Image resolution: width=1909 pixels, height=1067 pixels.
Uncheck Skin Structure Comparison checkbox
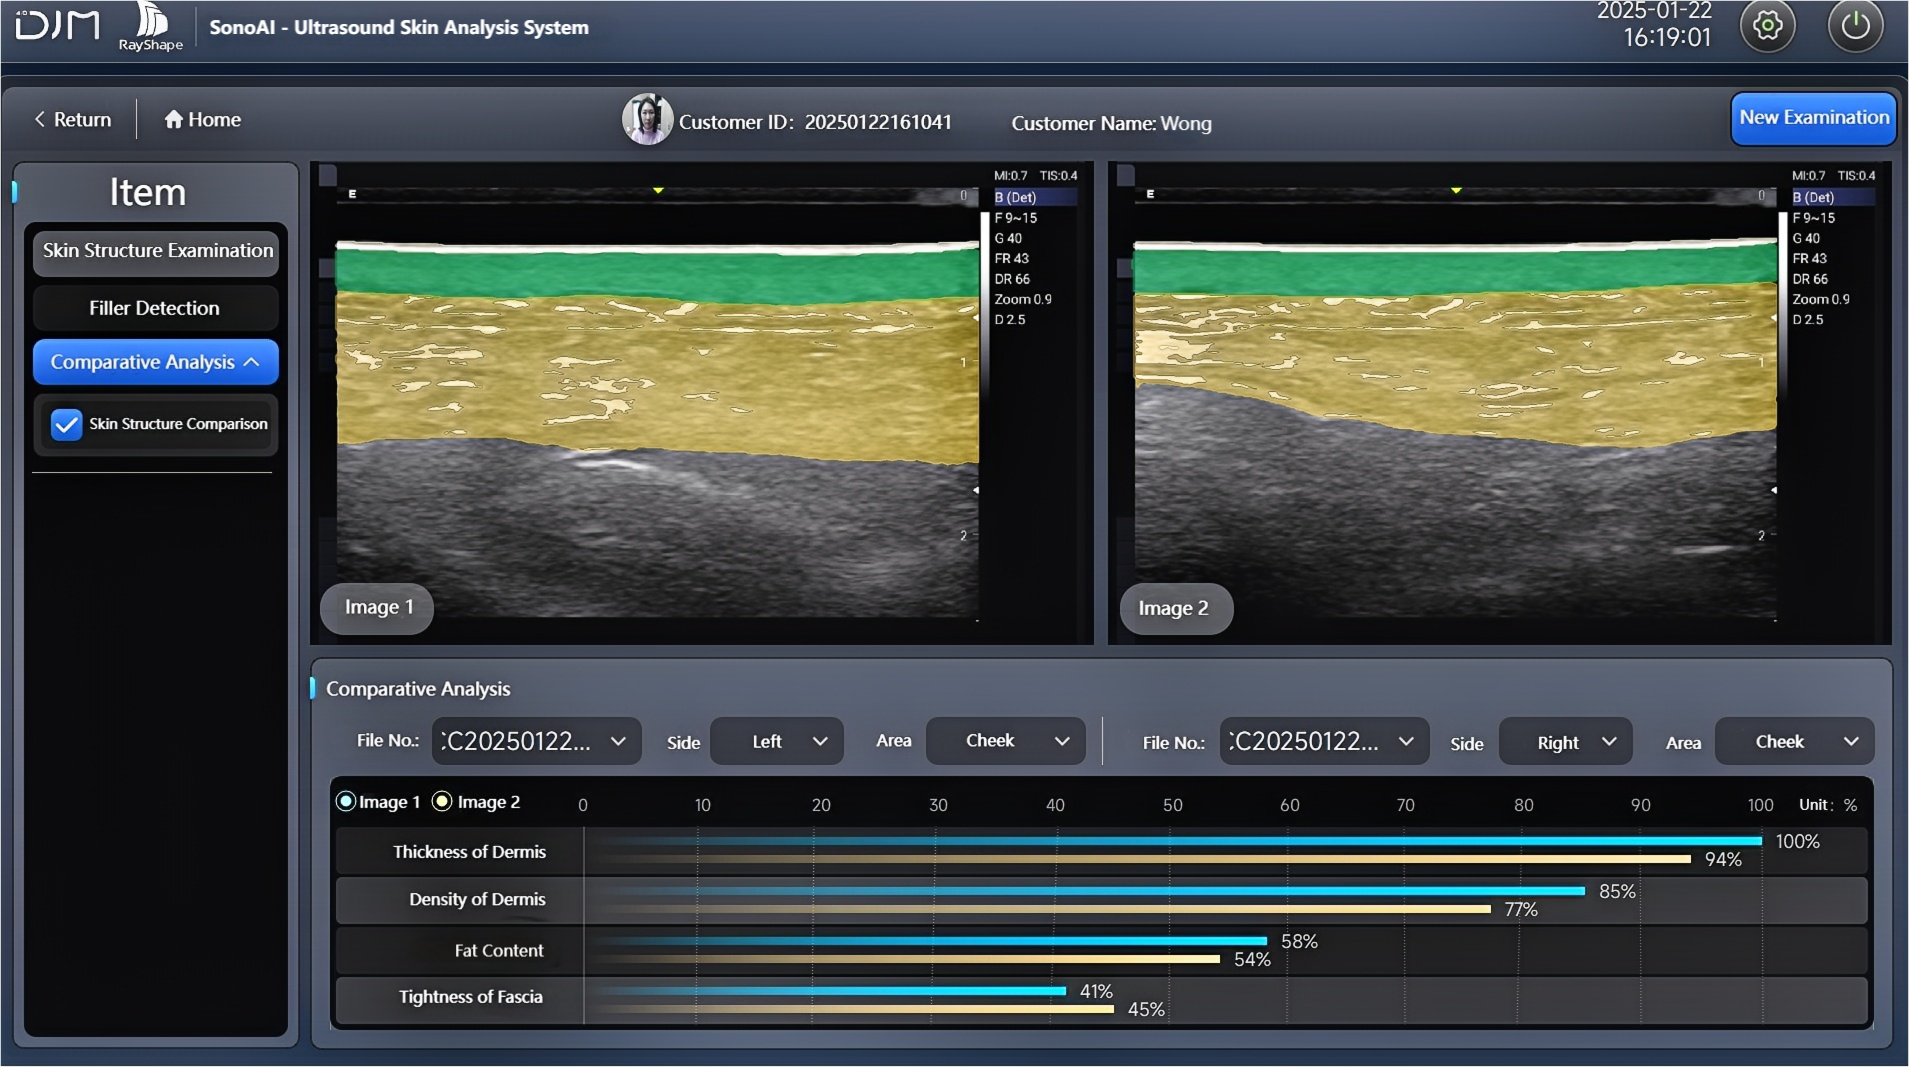pyautogui.click(x=66, y=424)
